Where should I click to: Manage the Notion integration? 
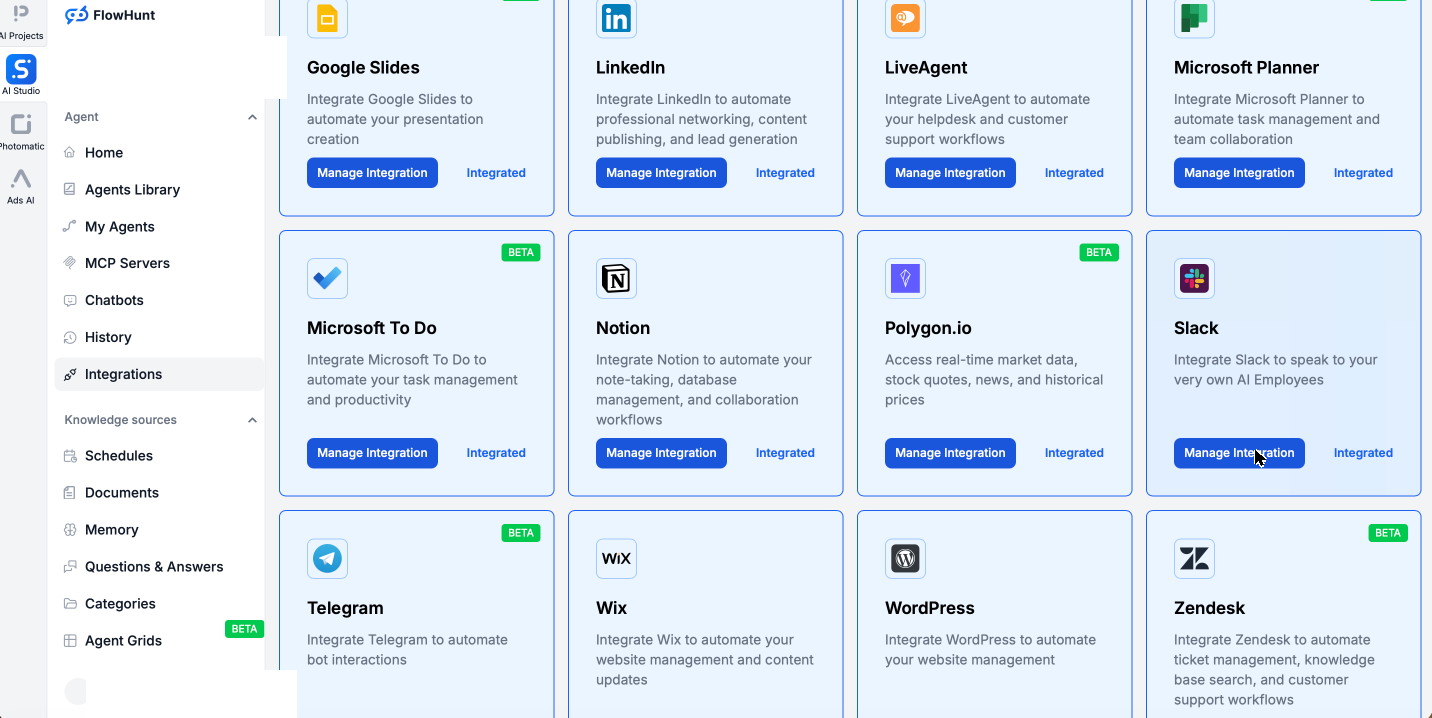click(661, 453)
